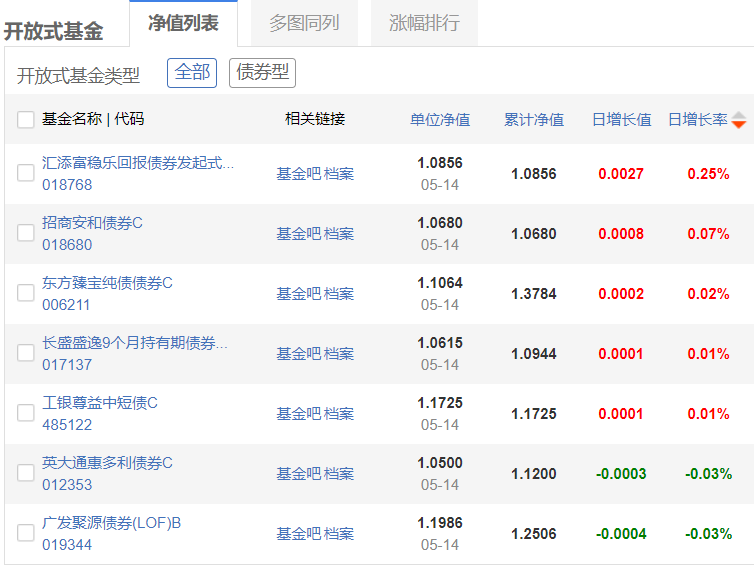This screenshot has height=567, width=754.
Task: Open fund 英大通惠多利债券C
Action: pos(107,463)
